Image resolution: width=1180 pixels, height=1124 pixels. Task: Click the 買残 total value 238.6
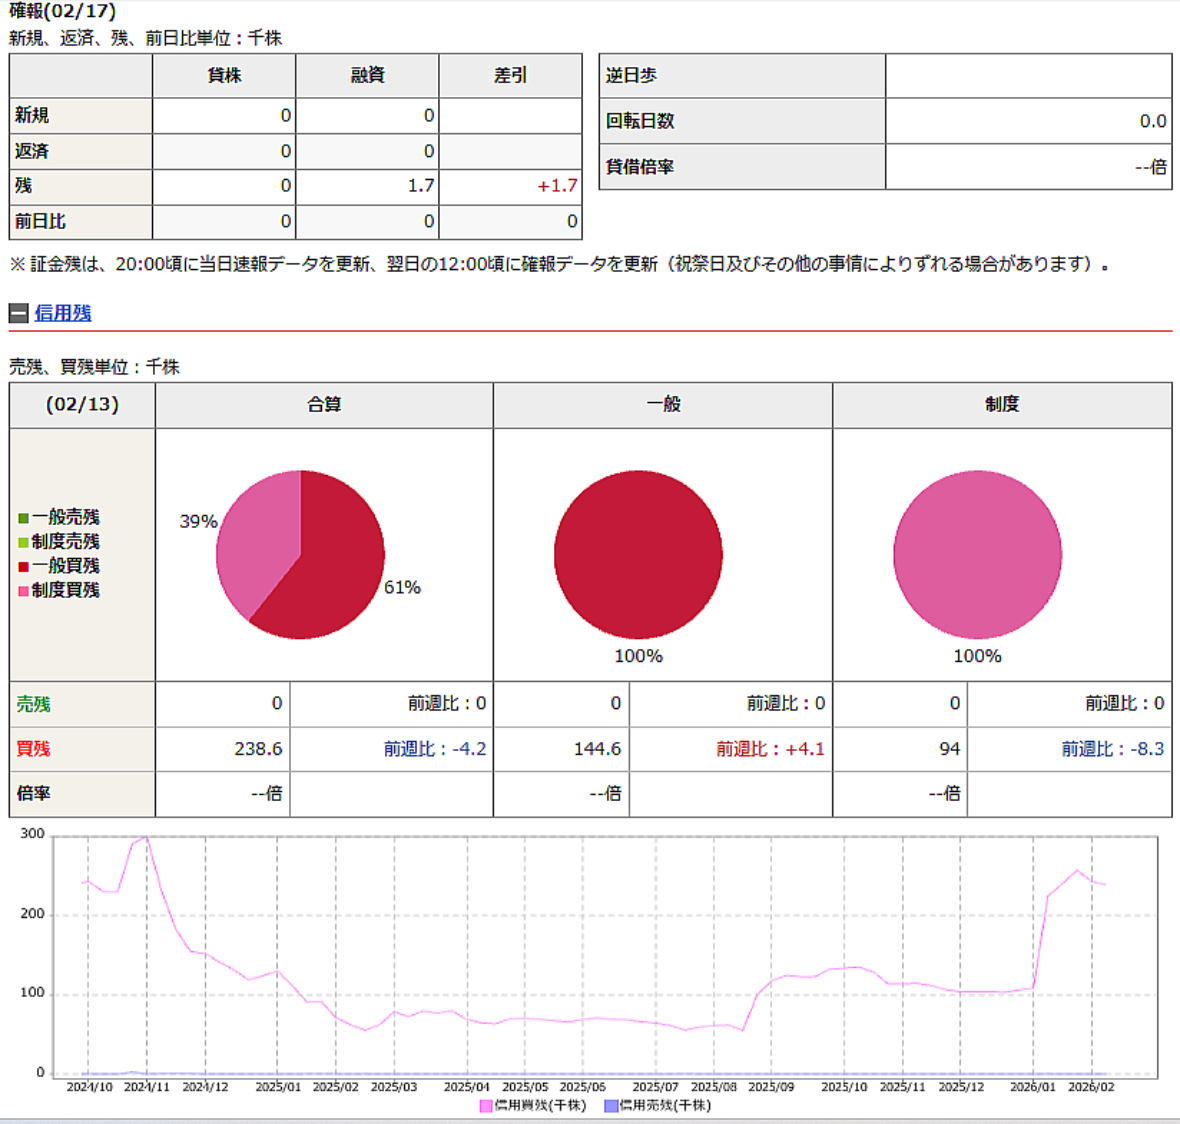click(258, 749)
